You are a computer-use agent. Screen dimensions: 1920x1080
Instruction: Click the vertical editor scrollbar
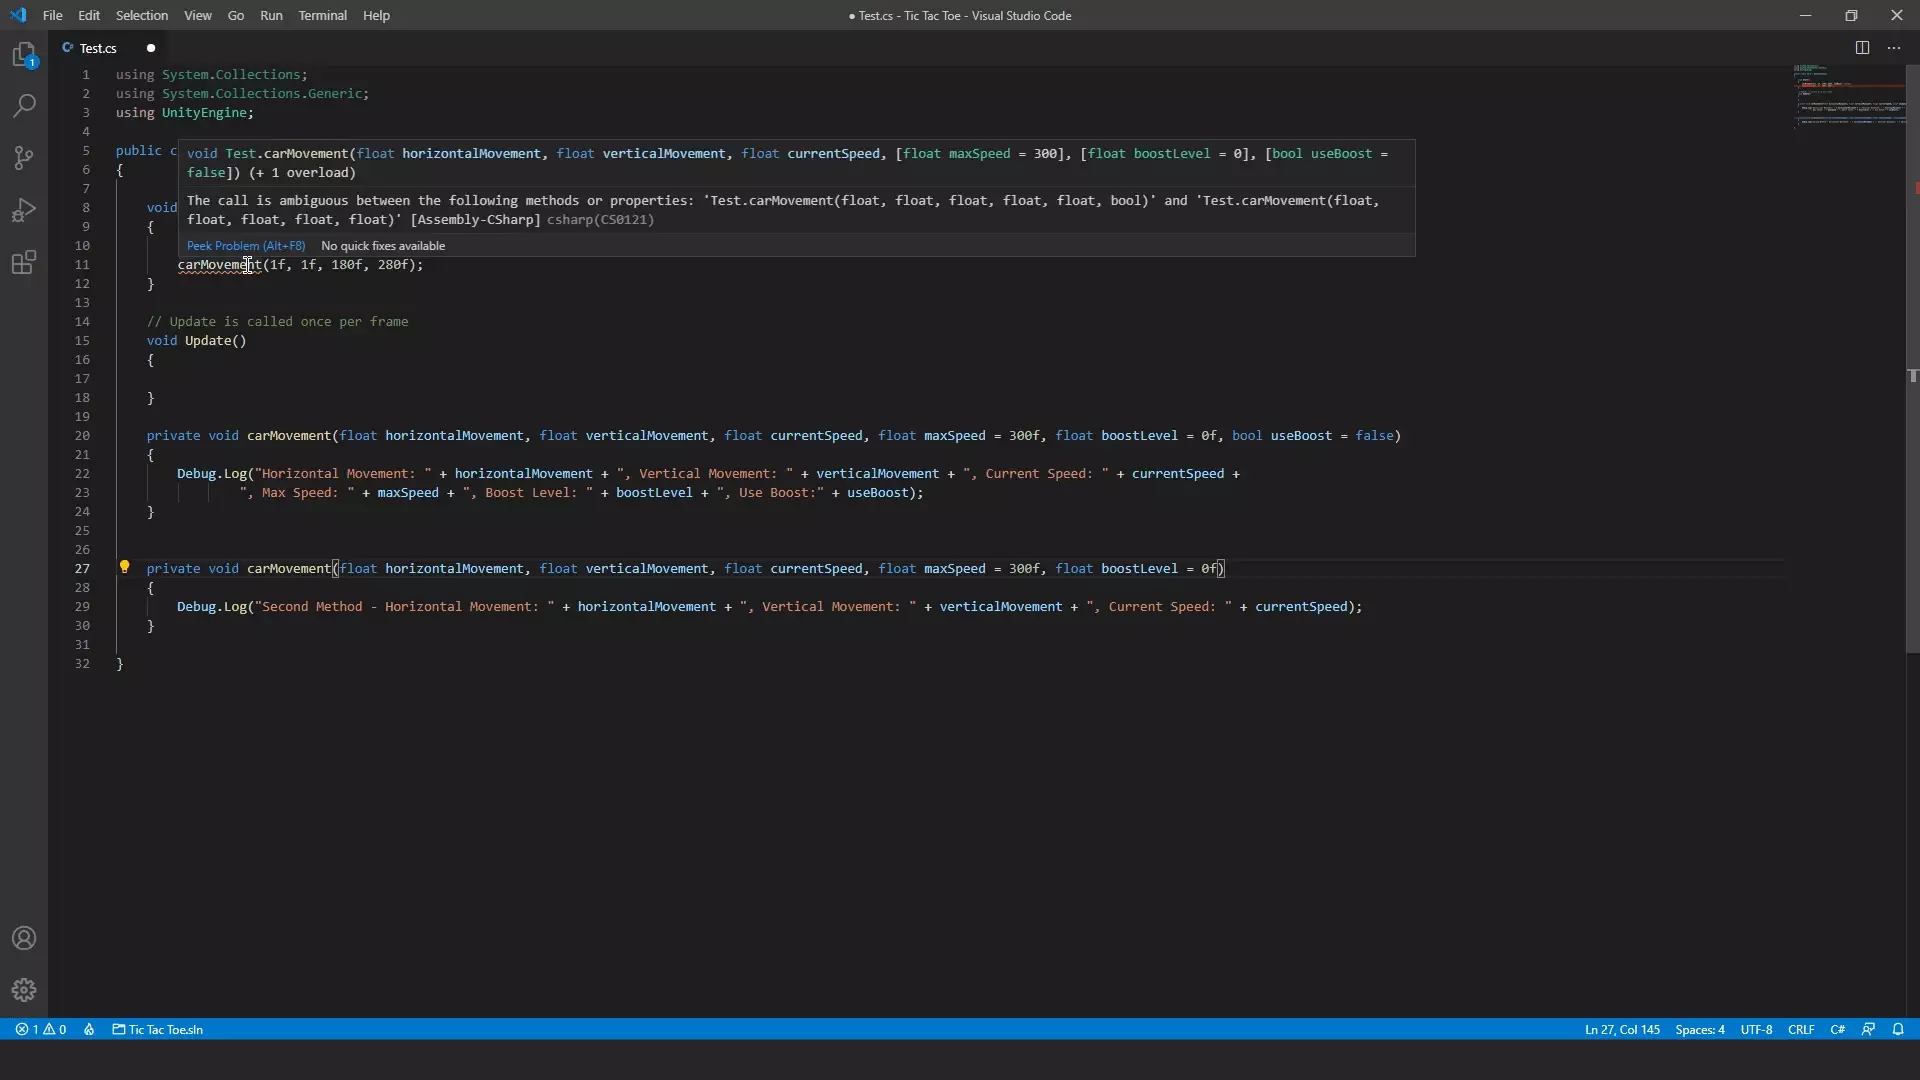point(1912,360)
